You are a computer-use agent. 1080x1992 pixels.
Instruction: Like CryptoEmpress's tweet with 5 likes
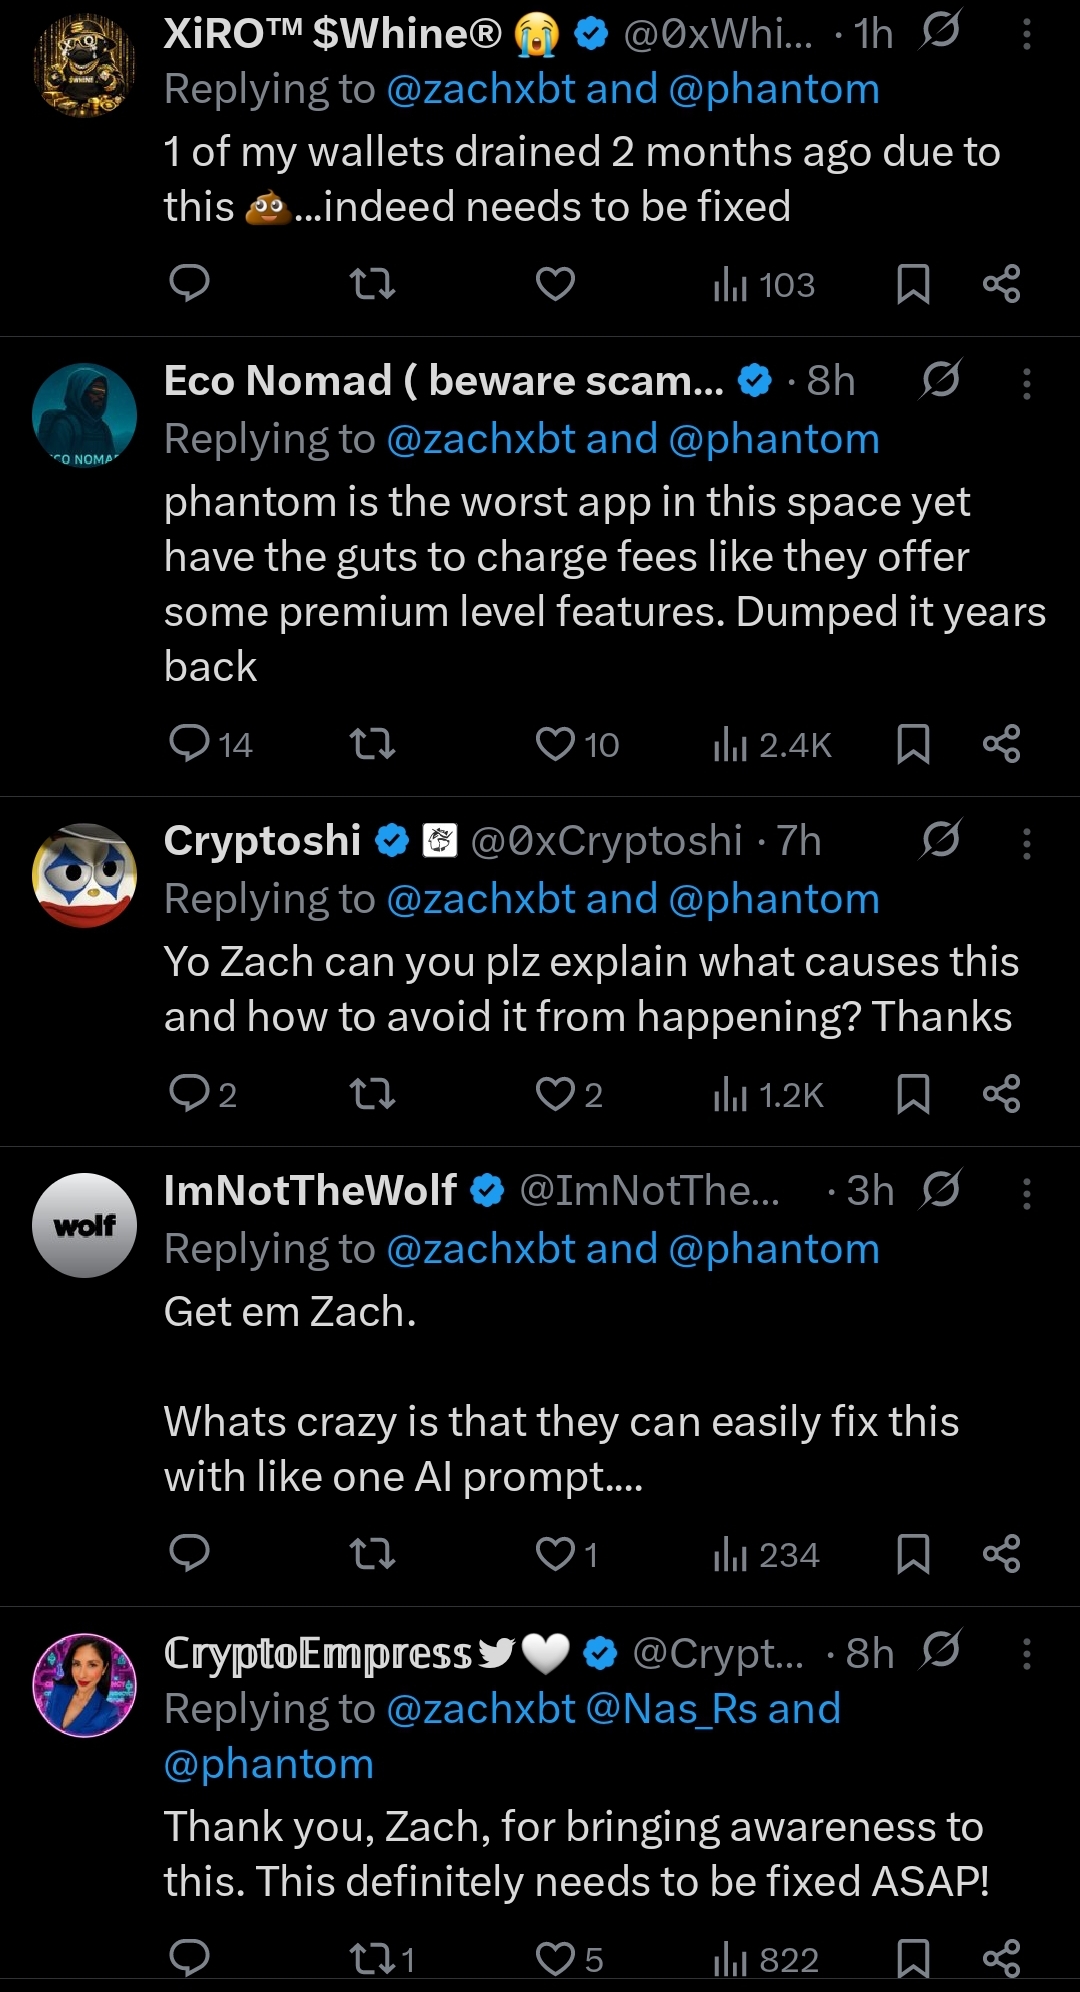555,1957
